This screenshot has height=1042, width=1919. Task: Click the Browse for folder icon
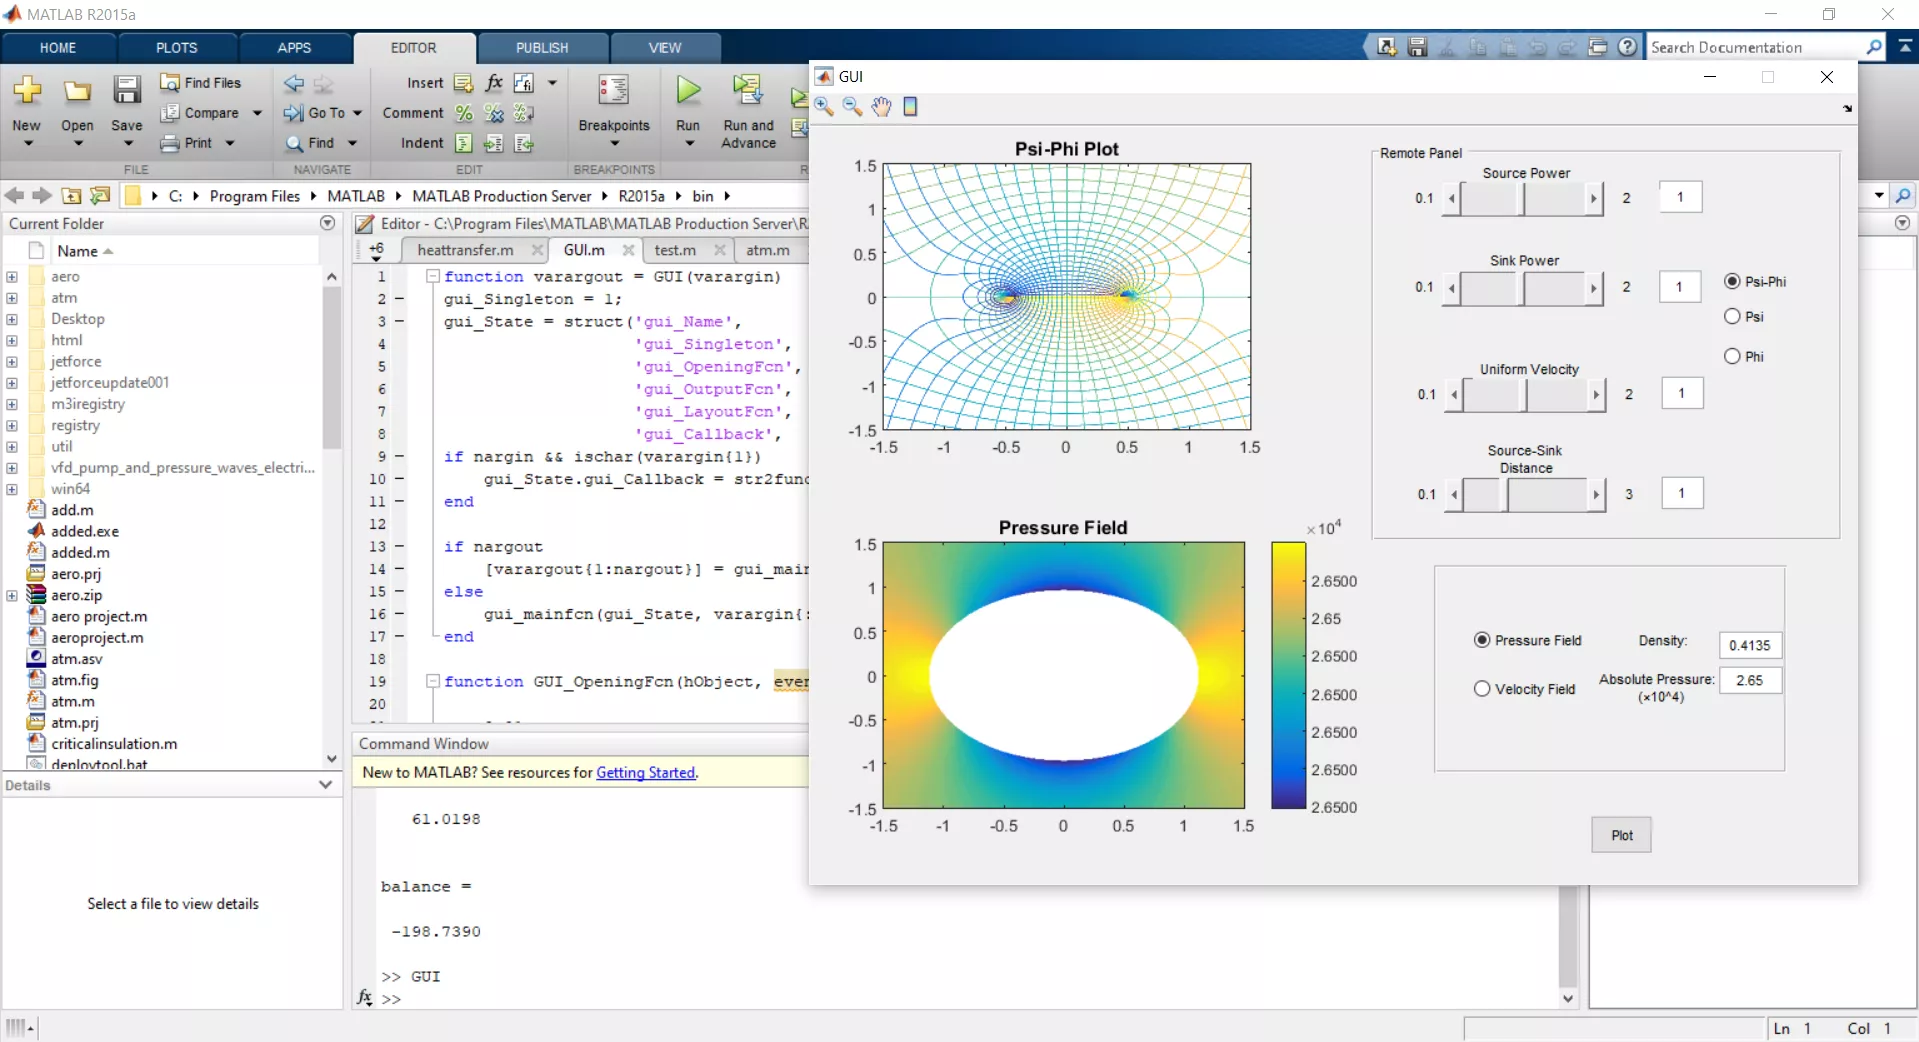100,196
